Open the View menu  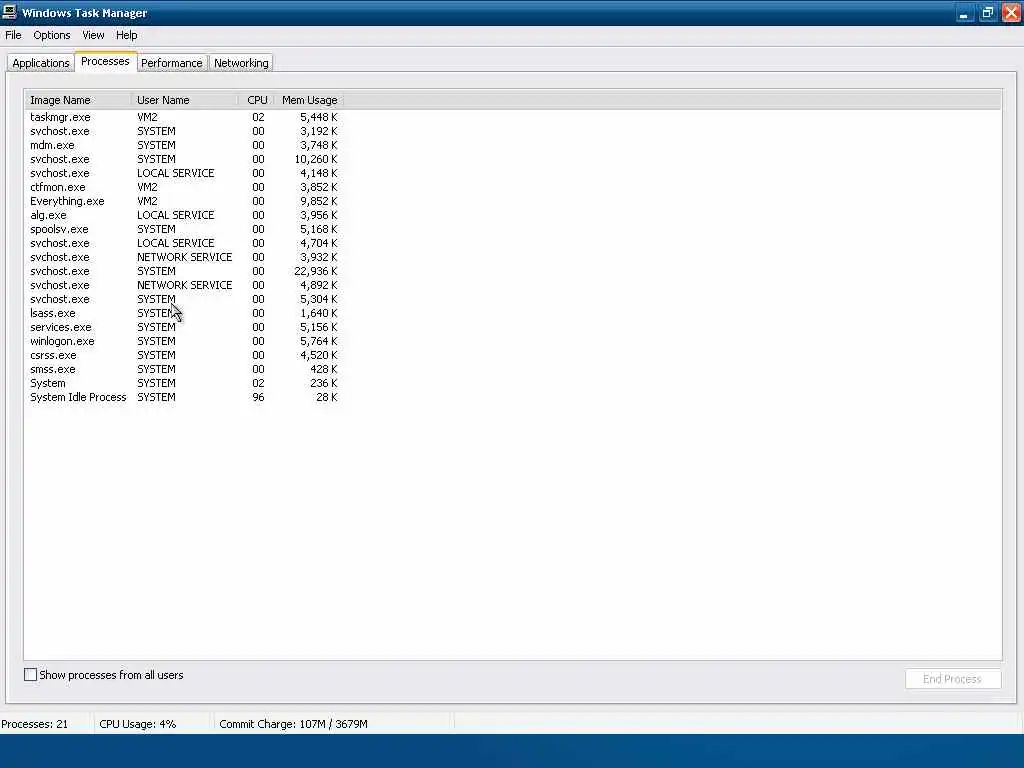[x=93, y=35]
